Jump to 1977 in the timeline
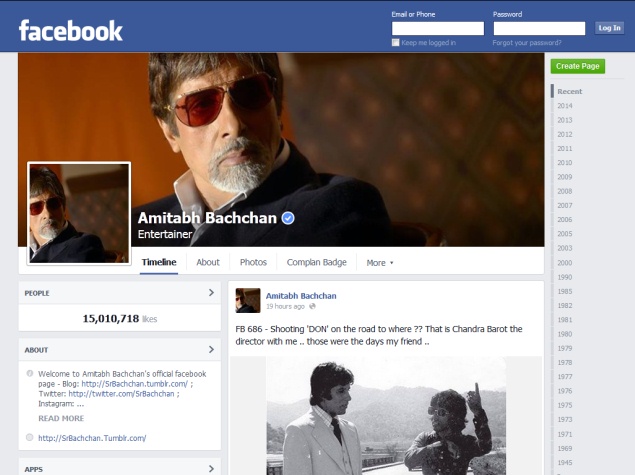The height and width of the screenshot is (475, 635). tap(565, 376)
